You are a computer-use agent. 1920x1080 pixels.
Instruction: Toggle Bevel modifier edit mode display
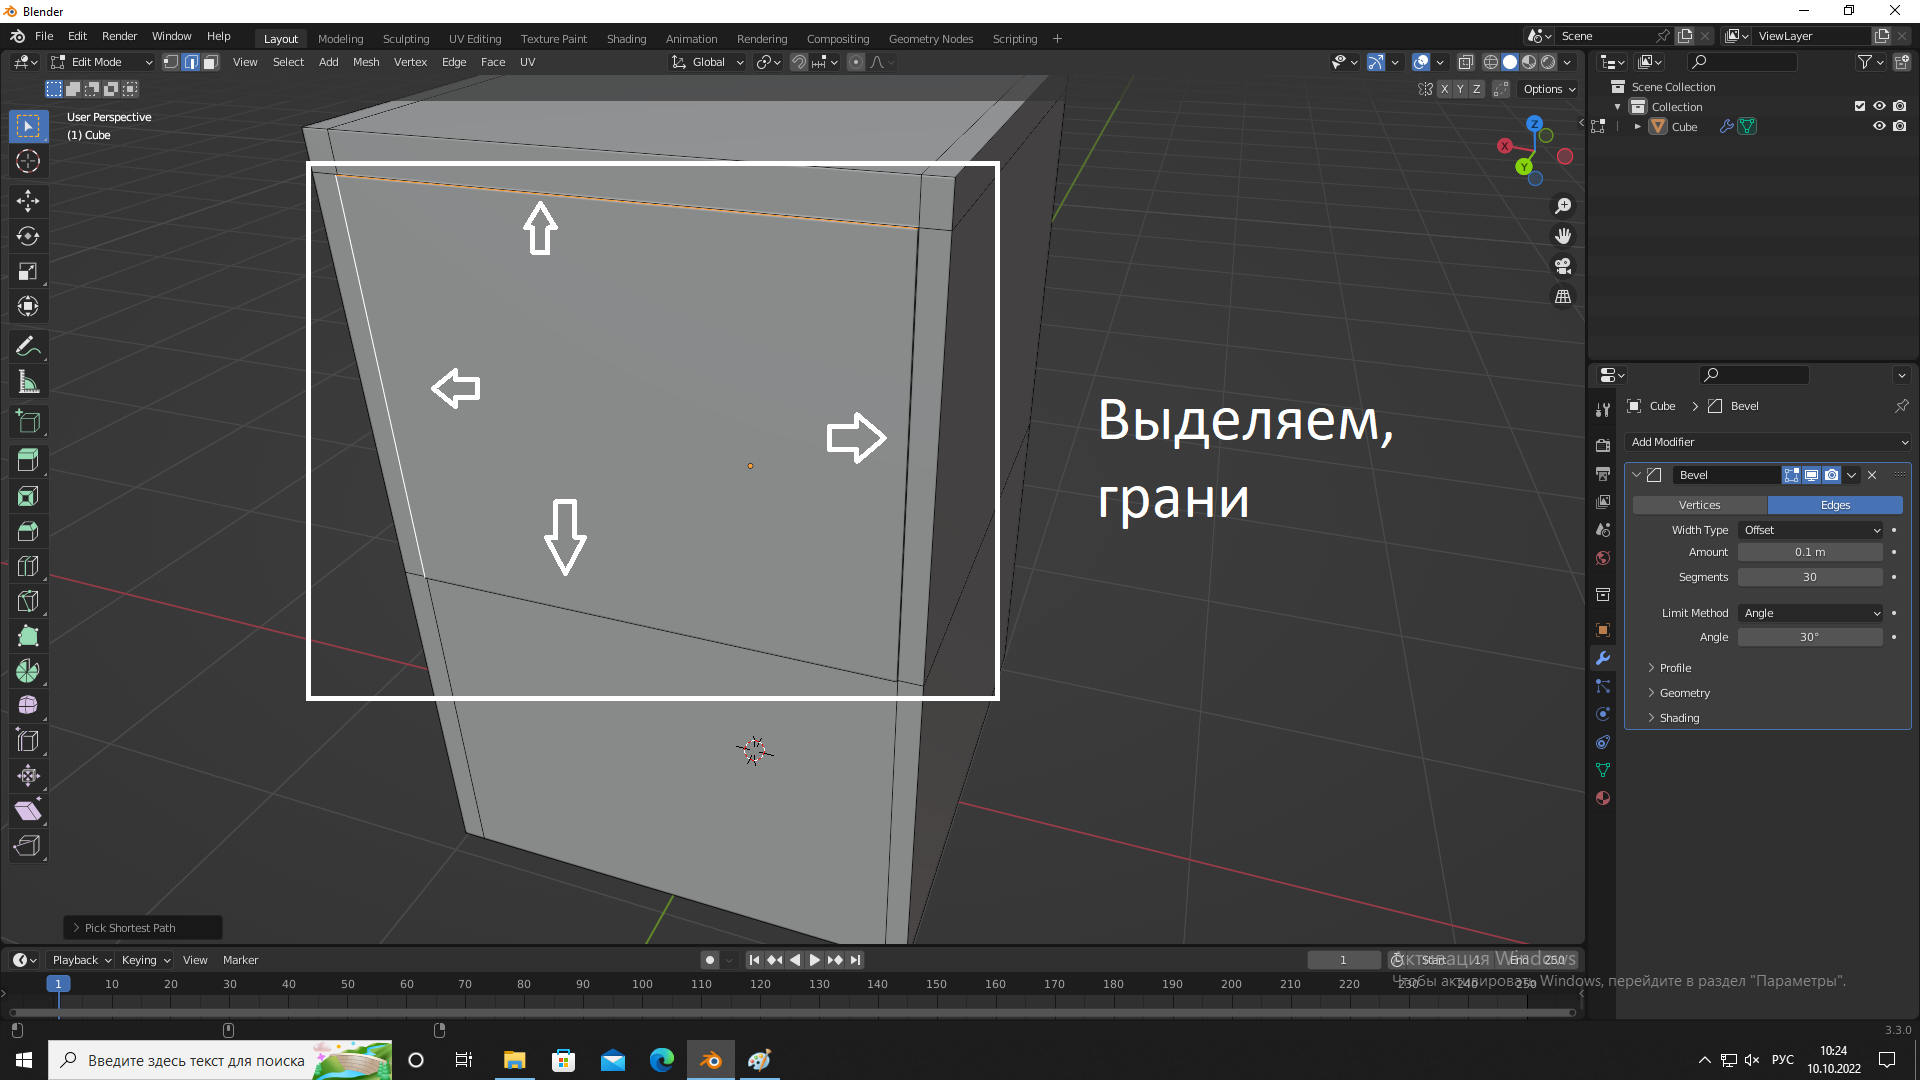pos(1792,475)
